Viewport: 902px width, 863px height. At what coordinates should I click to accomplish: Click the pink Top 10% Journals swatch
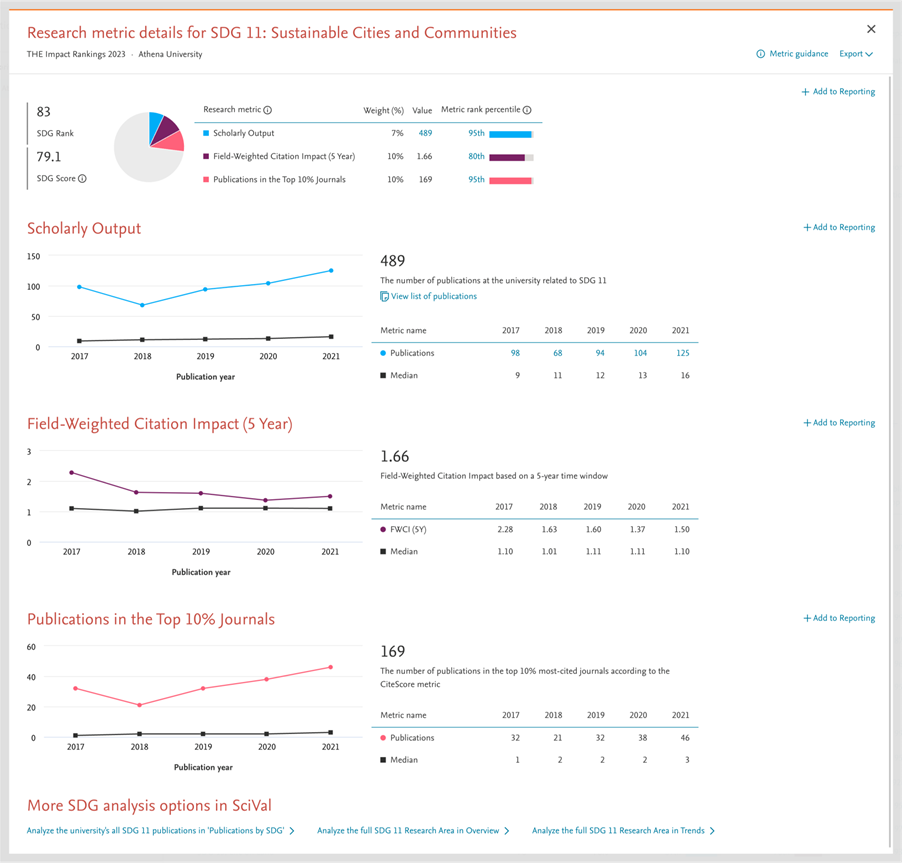click(x=206, y=180)
